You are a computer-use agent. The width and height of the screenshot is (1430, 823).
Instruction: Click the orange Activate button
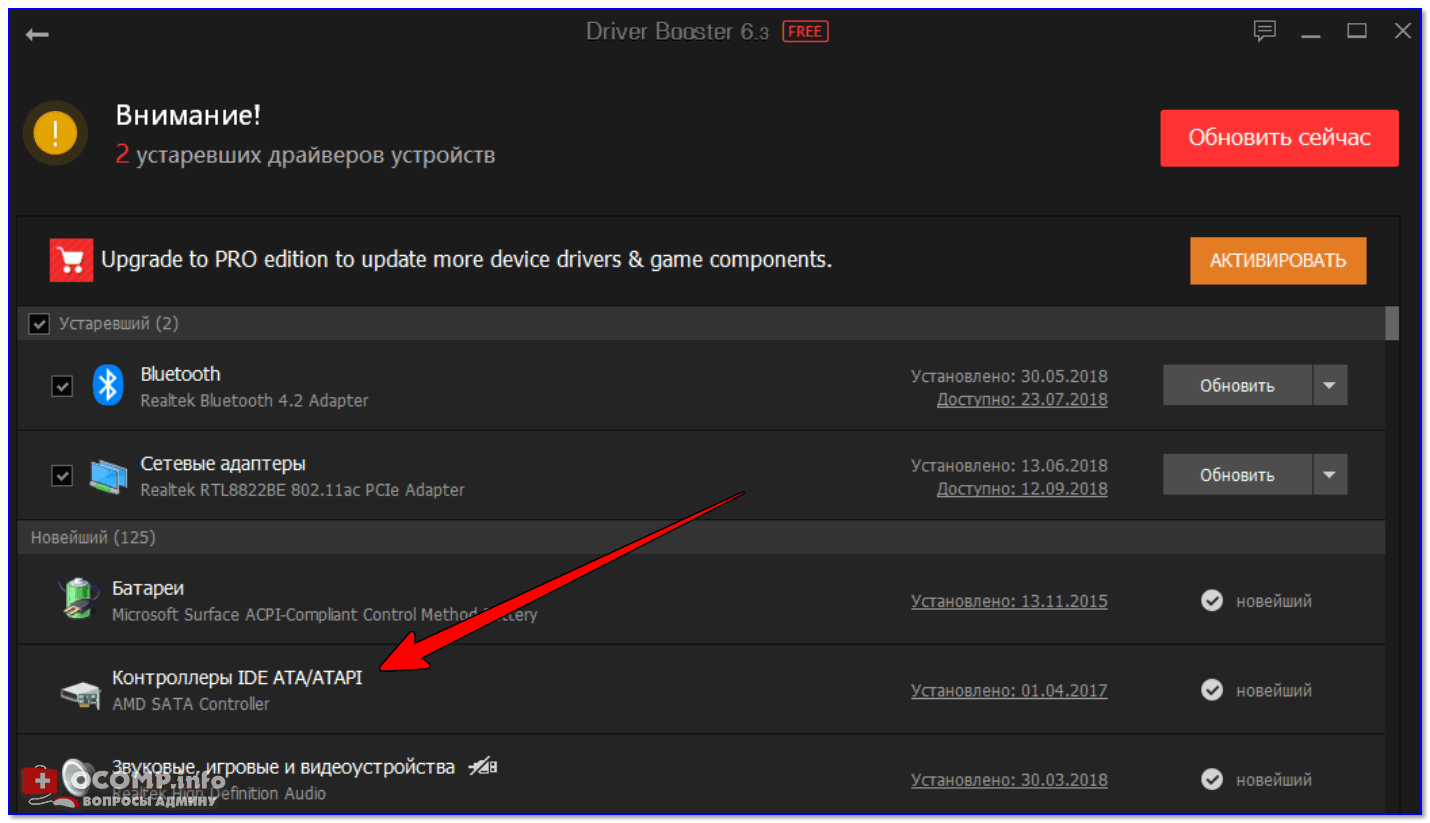[1277, 261]
